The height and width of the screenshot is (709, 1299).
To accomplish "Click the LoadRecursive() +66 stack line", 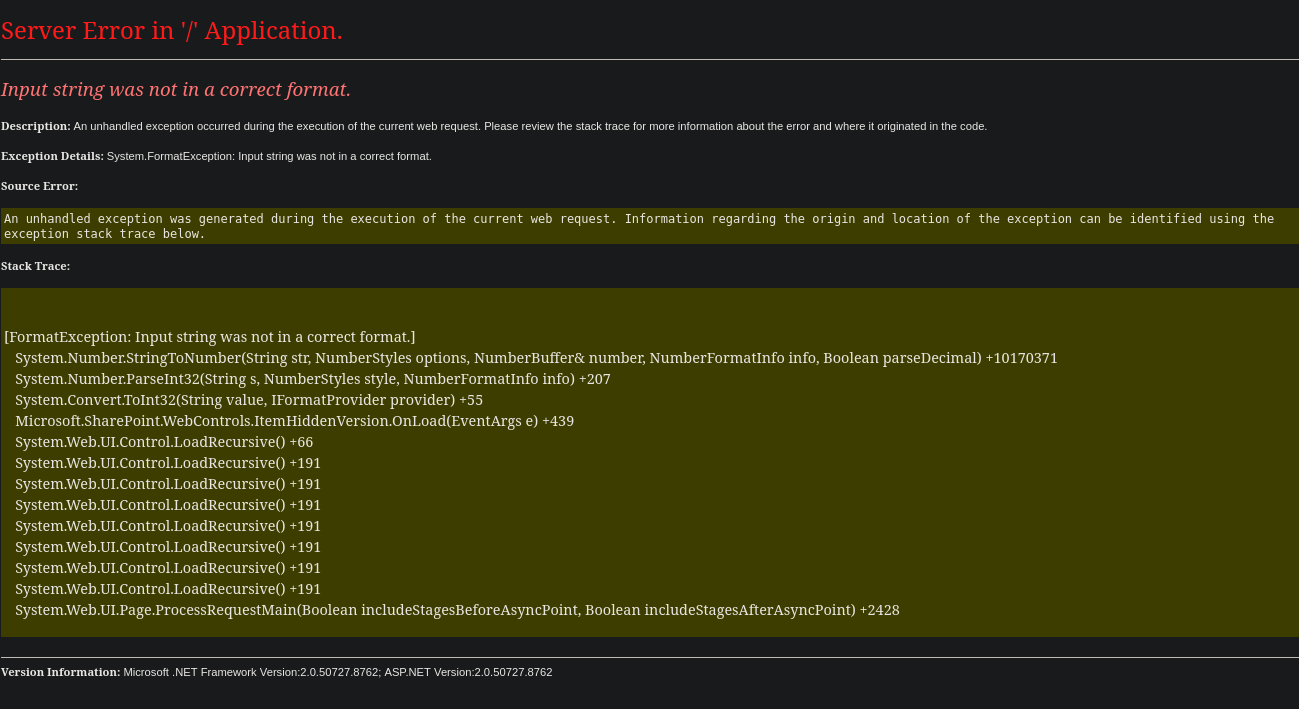I will [164, 442].
